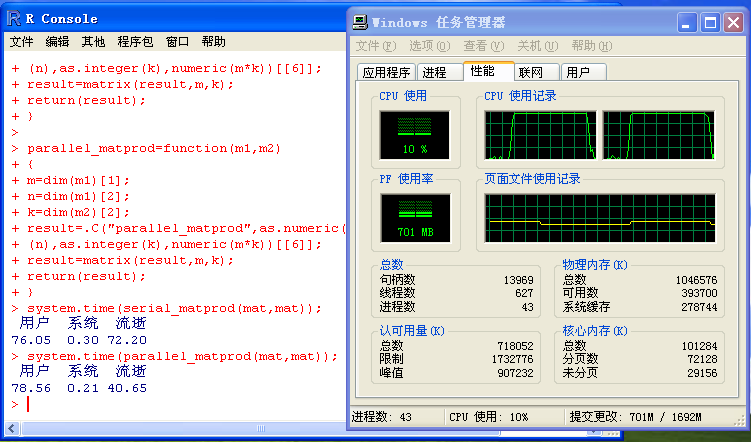Open the 编辑 menu in R Console
Screen dimensions: 751x442
coord(58,42)
